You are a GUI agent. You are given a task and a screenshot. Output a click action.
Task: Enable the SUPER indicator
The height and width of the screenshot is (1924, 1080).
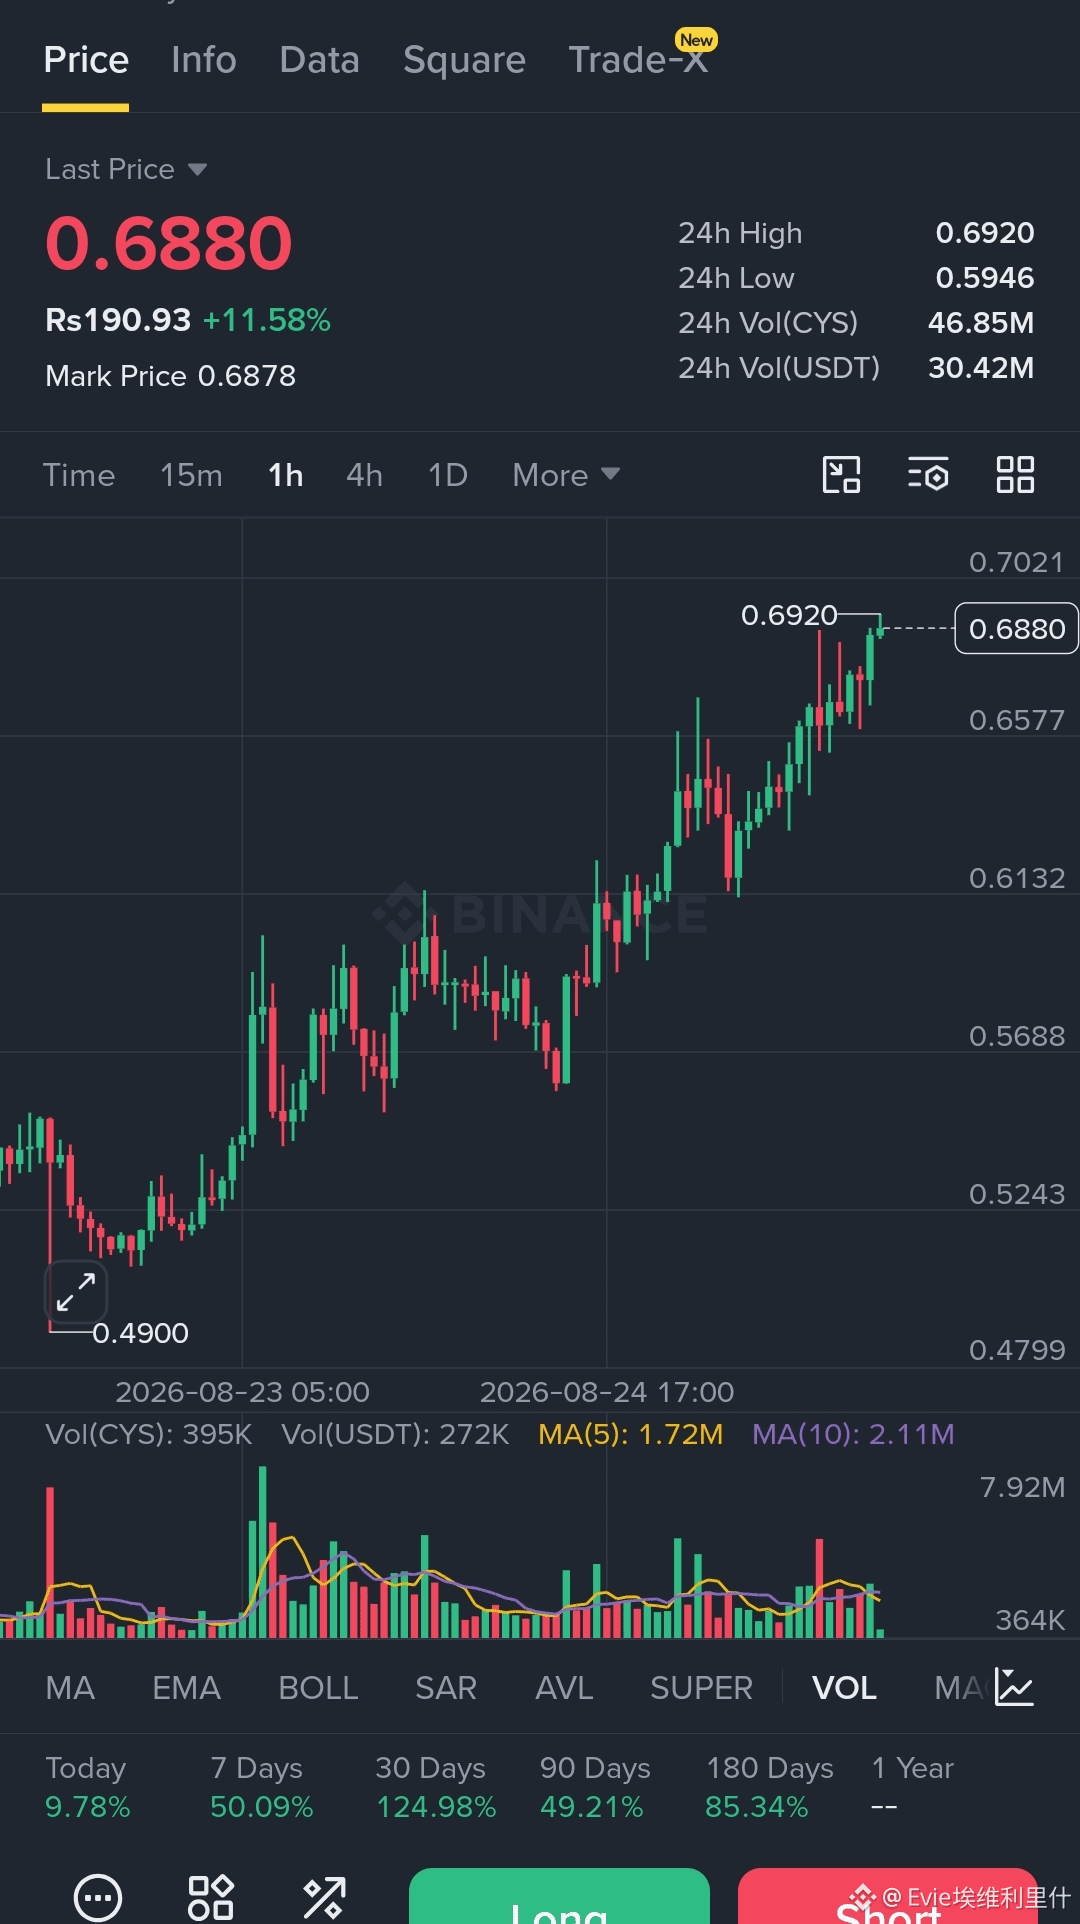(701, 1688)
